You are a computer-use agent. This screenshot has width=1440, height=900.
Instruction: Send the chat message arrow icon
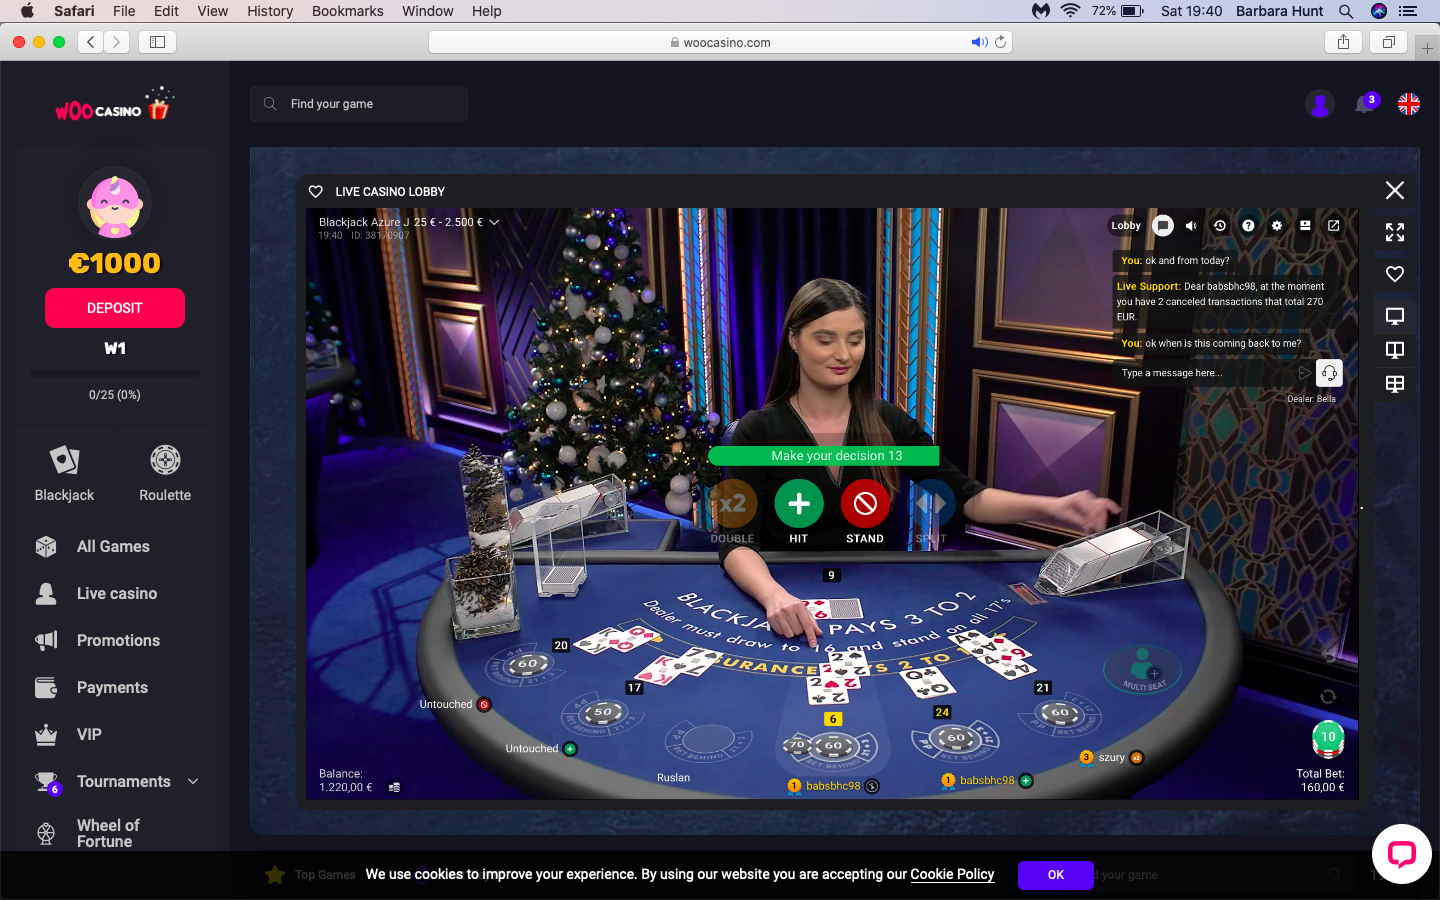(1304, 373)
